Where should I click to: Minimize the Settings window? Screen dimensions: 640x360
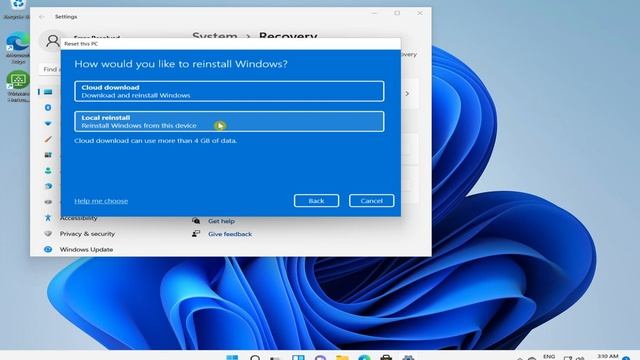(x=375, y=13)
